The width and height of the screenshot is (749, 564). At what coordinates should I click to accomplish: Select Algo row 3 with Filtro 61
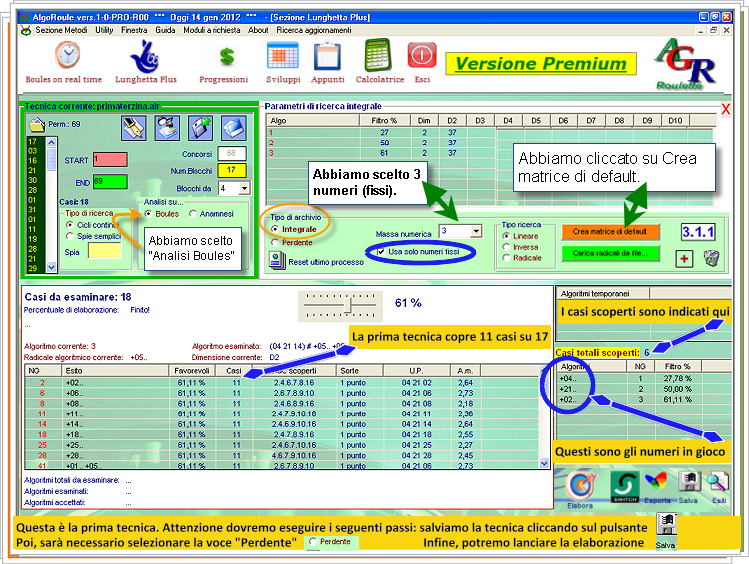pyautogui.click(x=490, y=153)
